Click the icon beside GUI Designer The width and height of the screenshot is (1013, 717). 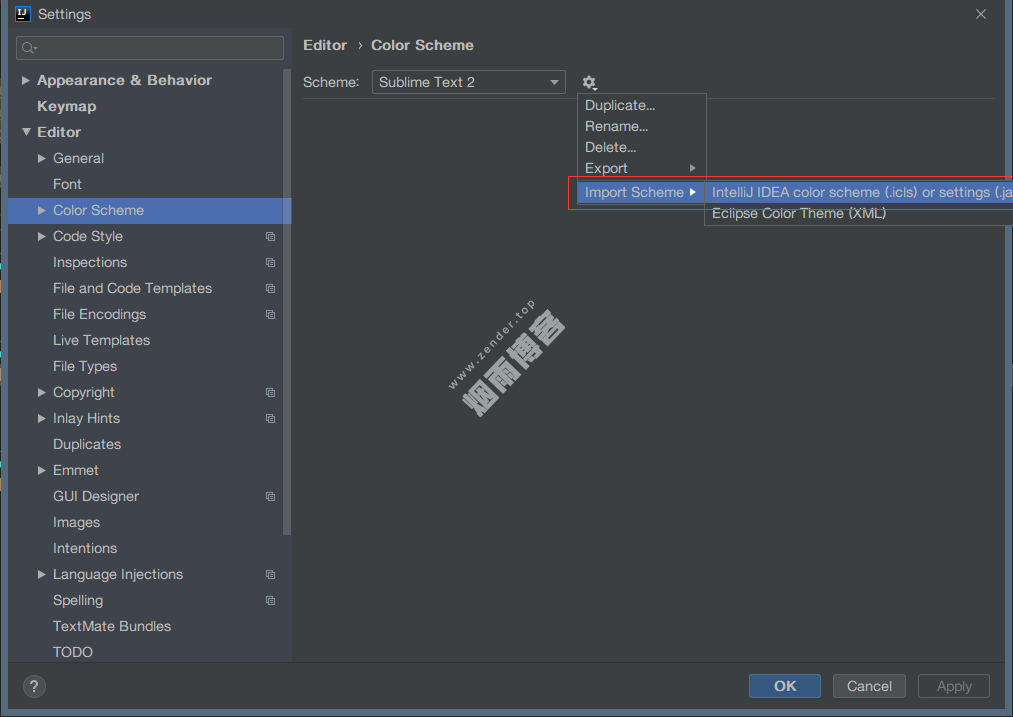(270, 497)
